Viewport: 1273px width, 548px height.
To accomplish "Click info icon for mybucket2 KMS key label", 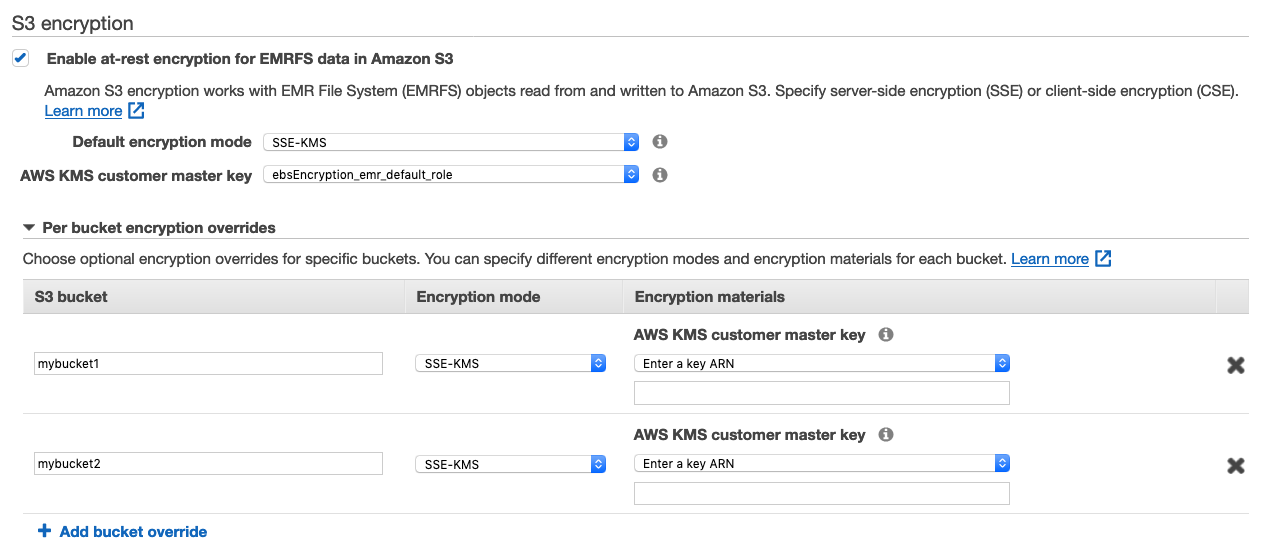I will [885, 435].
